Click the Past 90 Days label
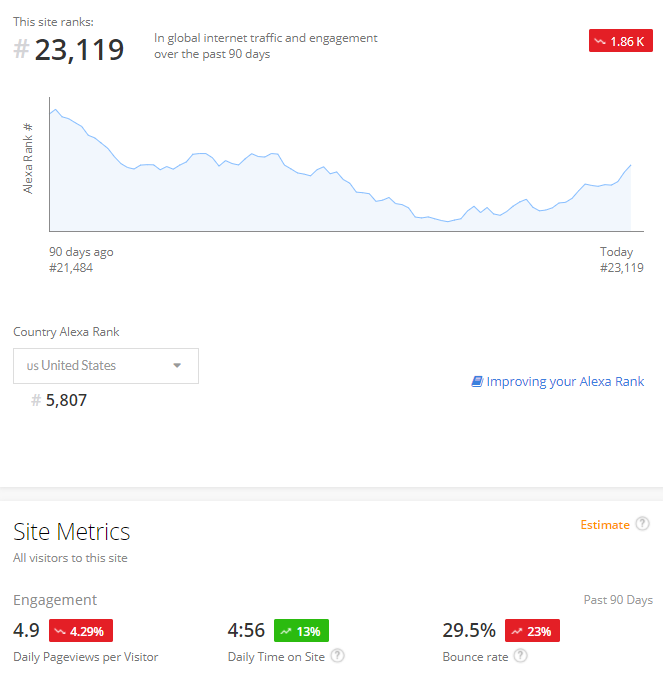663x678 pixels. (x=618, y=600)
